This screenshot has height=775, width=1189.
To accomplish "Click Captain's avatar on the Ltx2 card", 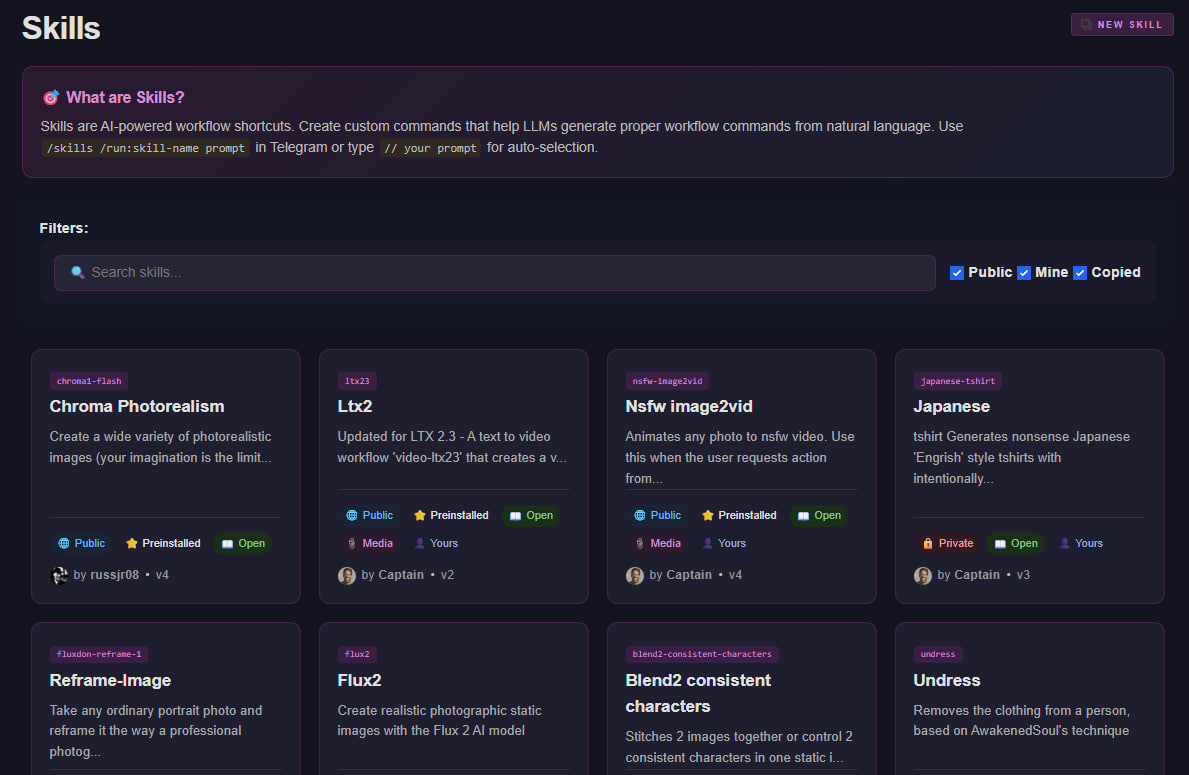I will click(x=347, y=575).
